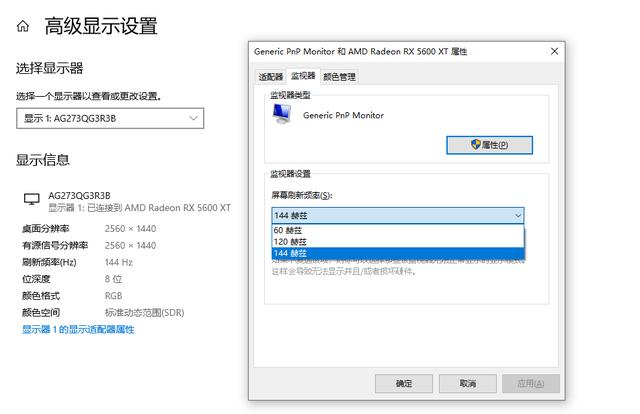The height and width of the screenshot is (414, 640).
Task: Confirm with the 确定 button
Action: [x=404, y=383]
